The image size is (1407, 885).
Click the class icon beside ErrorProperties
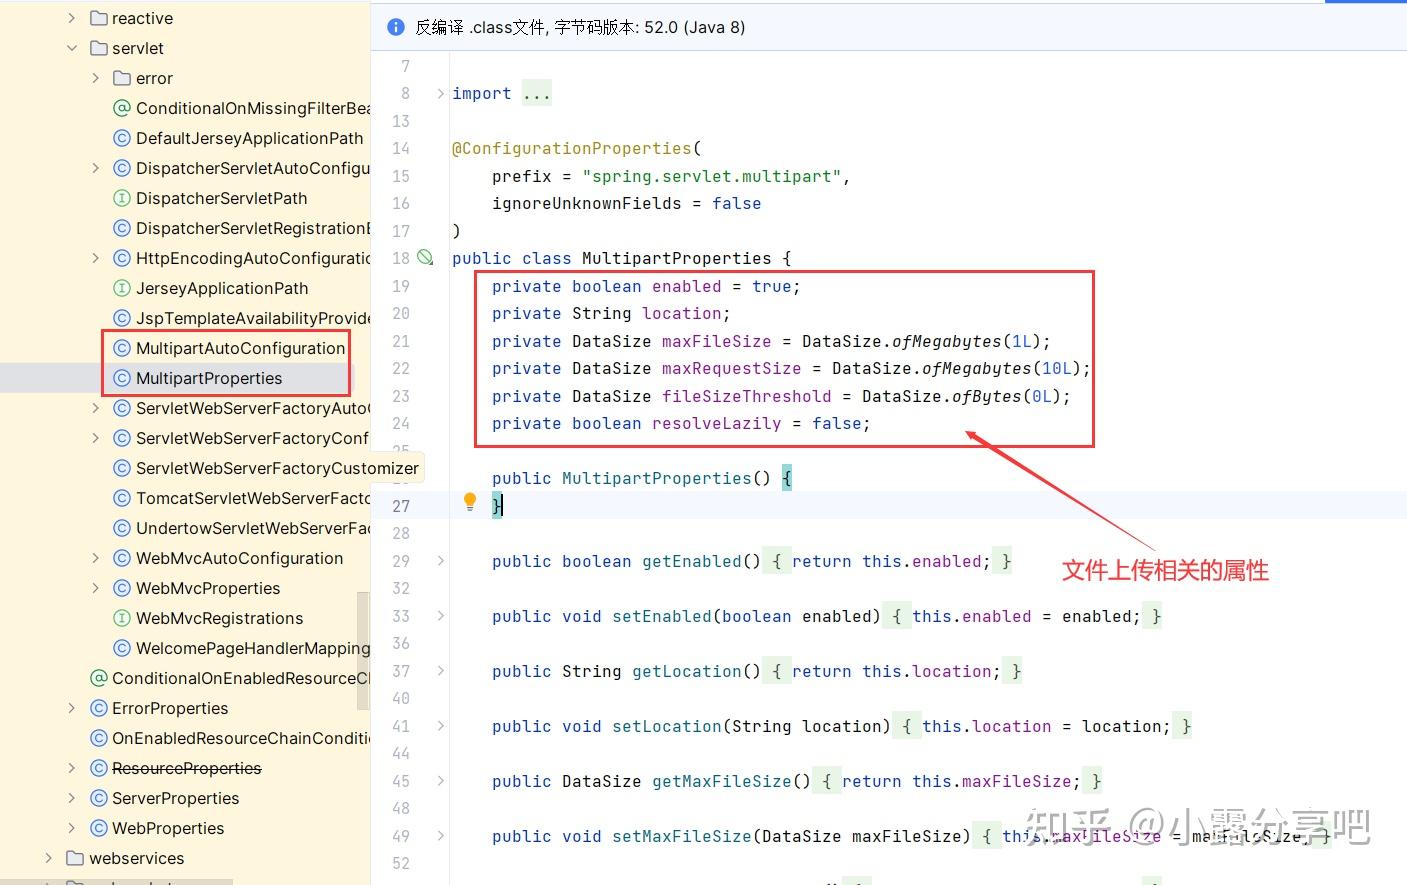97,708
